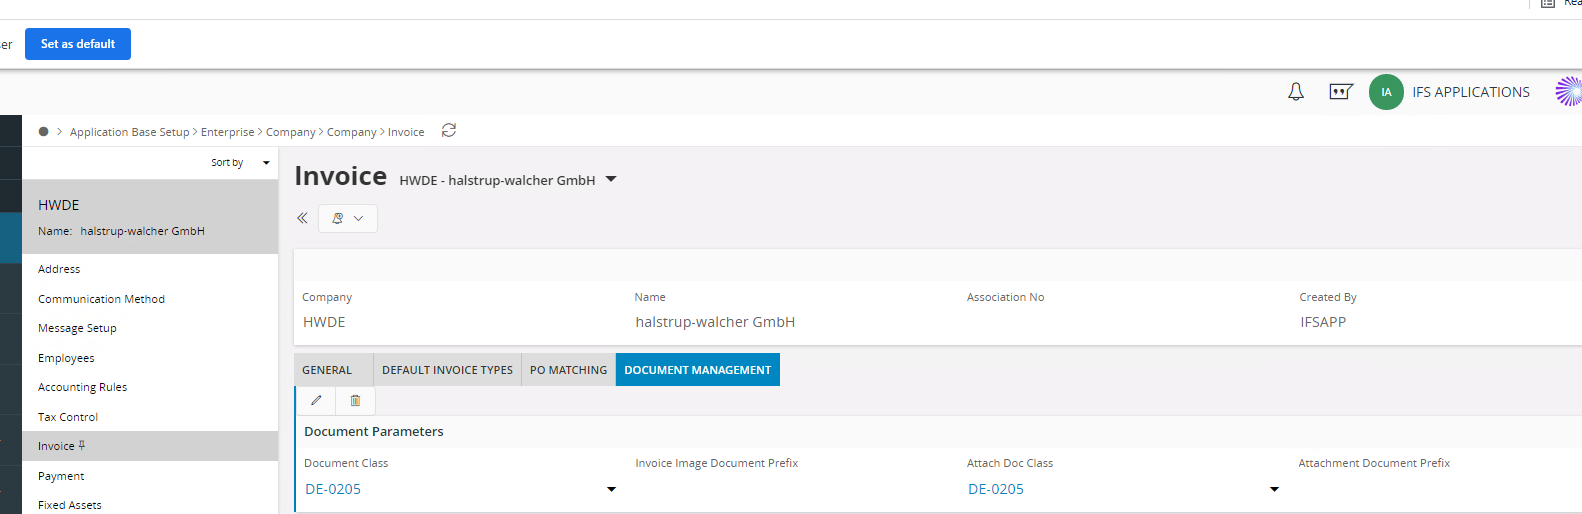
Task: Open Enterprise breadcrumb link
Action: coord(228,132)
